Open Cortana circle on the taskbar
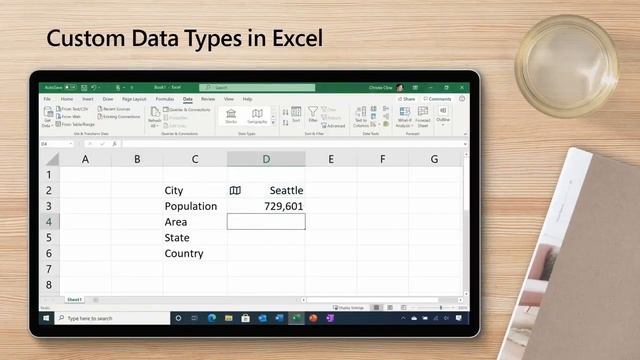The height and width of the screenshot is (360, 640). click(x=178, y=318)
